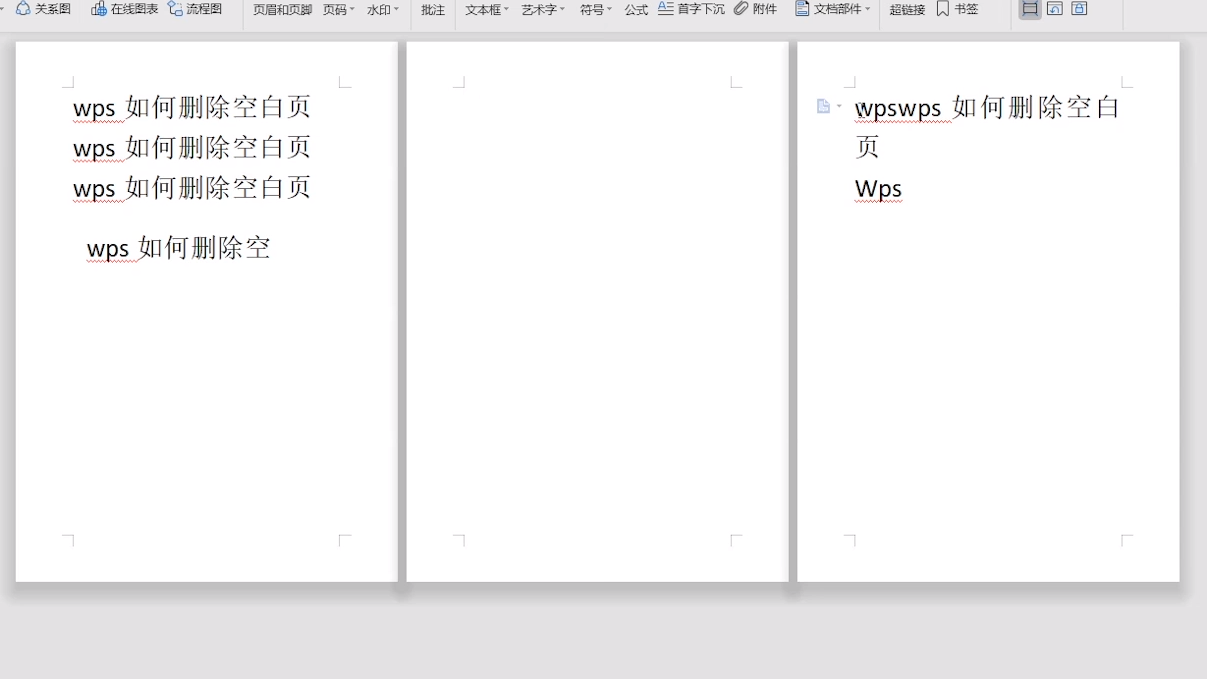Insert an 在线图表 online chart
The image size is (1207, 679).
click(99, 9)
